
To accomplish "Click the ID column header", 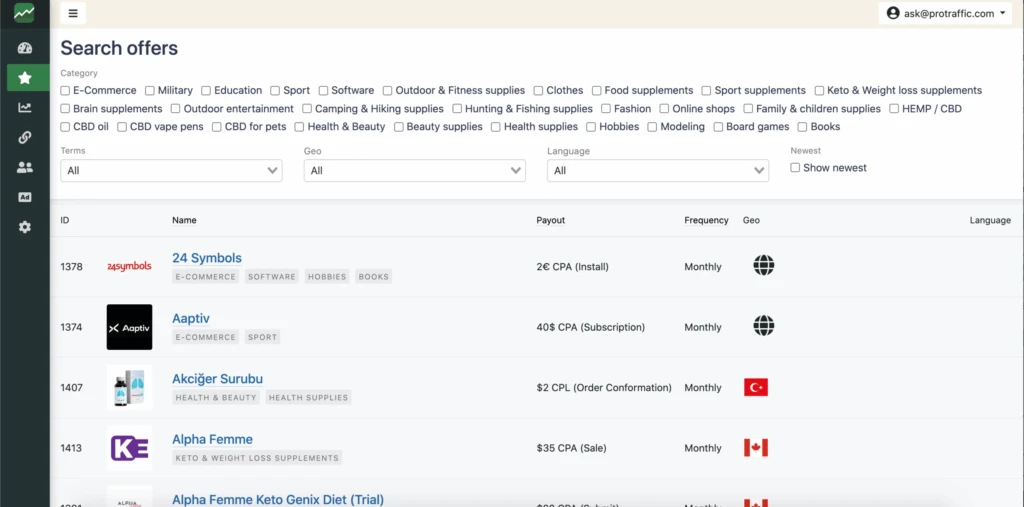I will (x=65, y=220).
